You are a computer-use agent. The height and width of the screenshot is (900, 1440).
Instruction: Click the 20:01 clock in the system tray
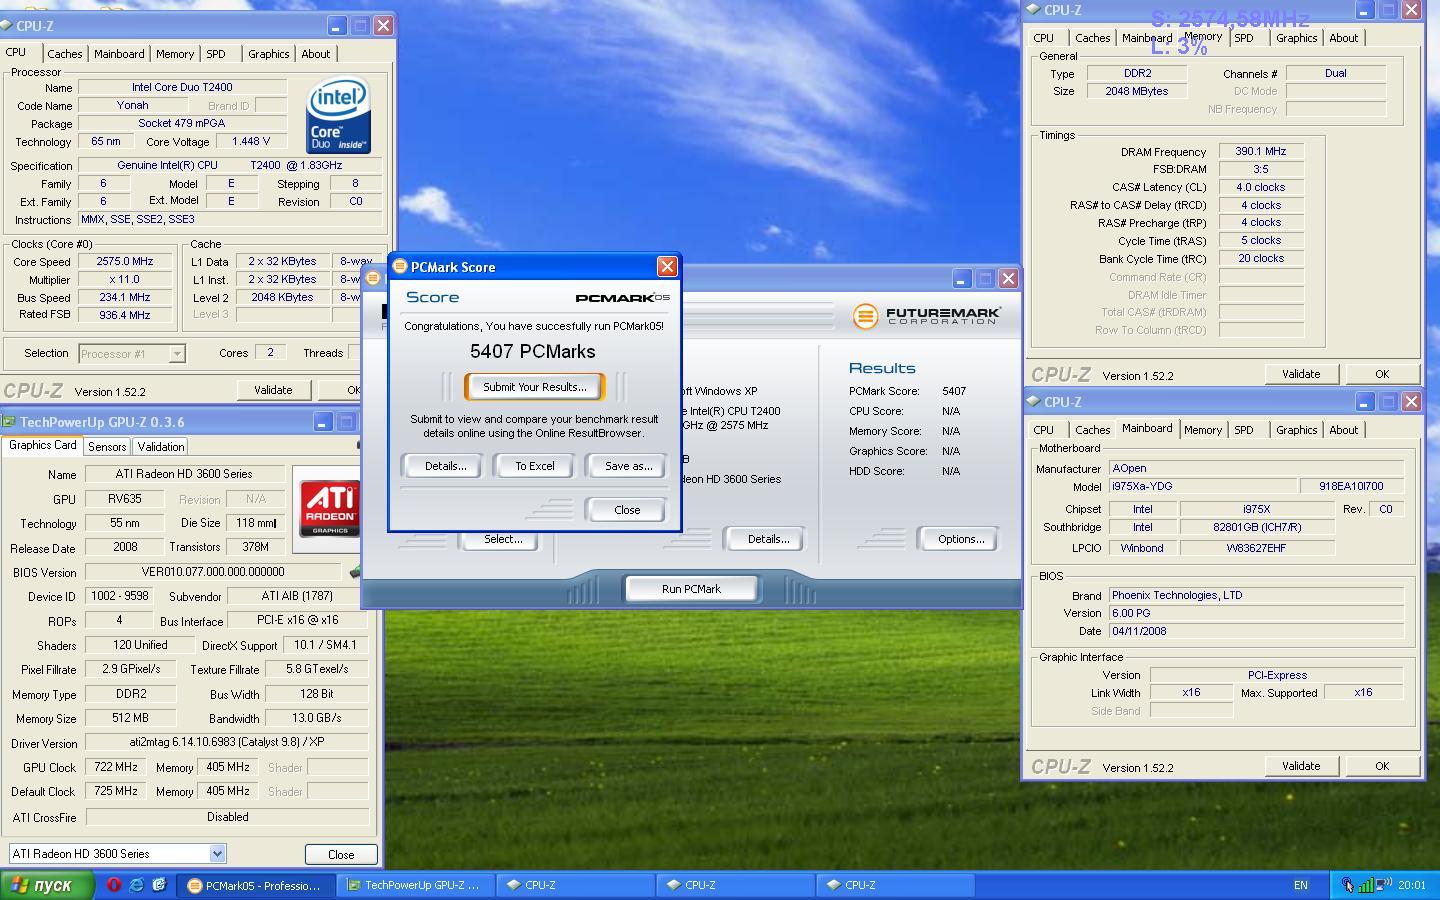point(1412,885)
